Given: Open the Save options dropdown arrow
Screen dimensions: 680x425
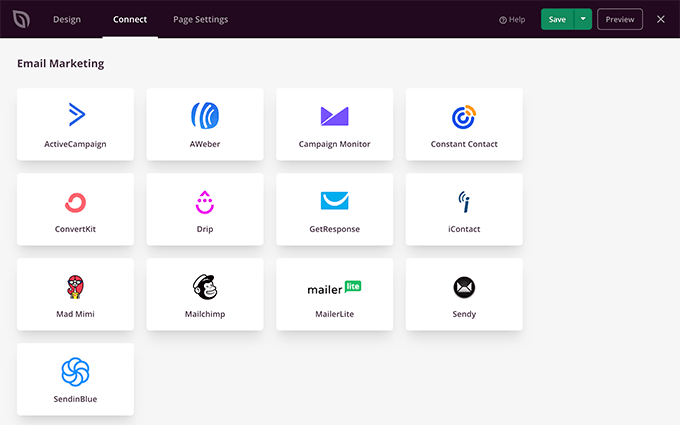Looking at the screenshot, I should [583, 19].
